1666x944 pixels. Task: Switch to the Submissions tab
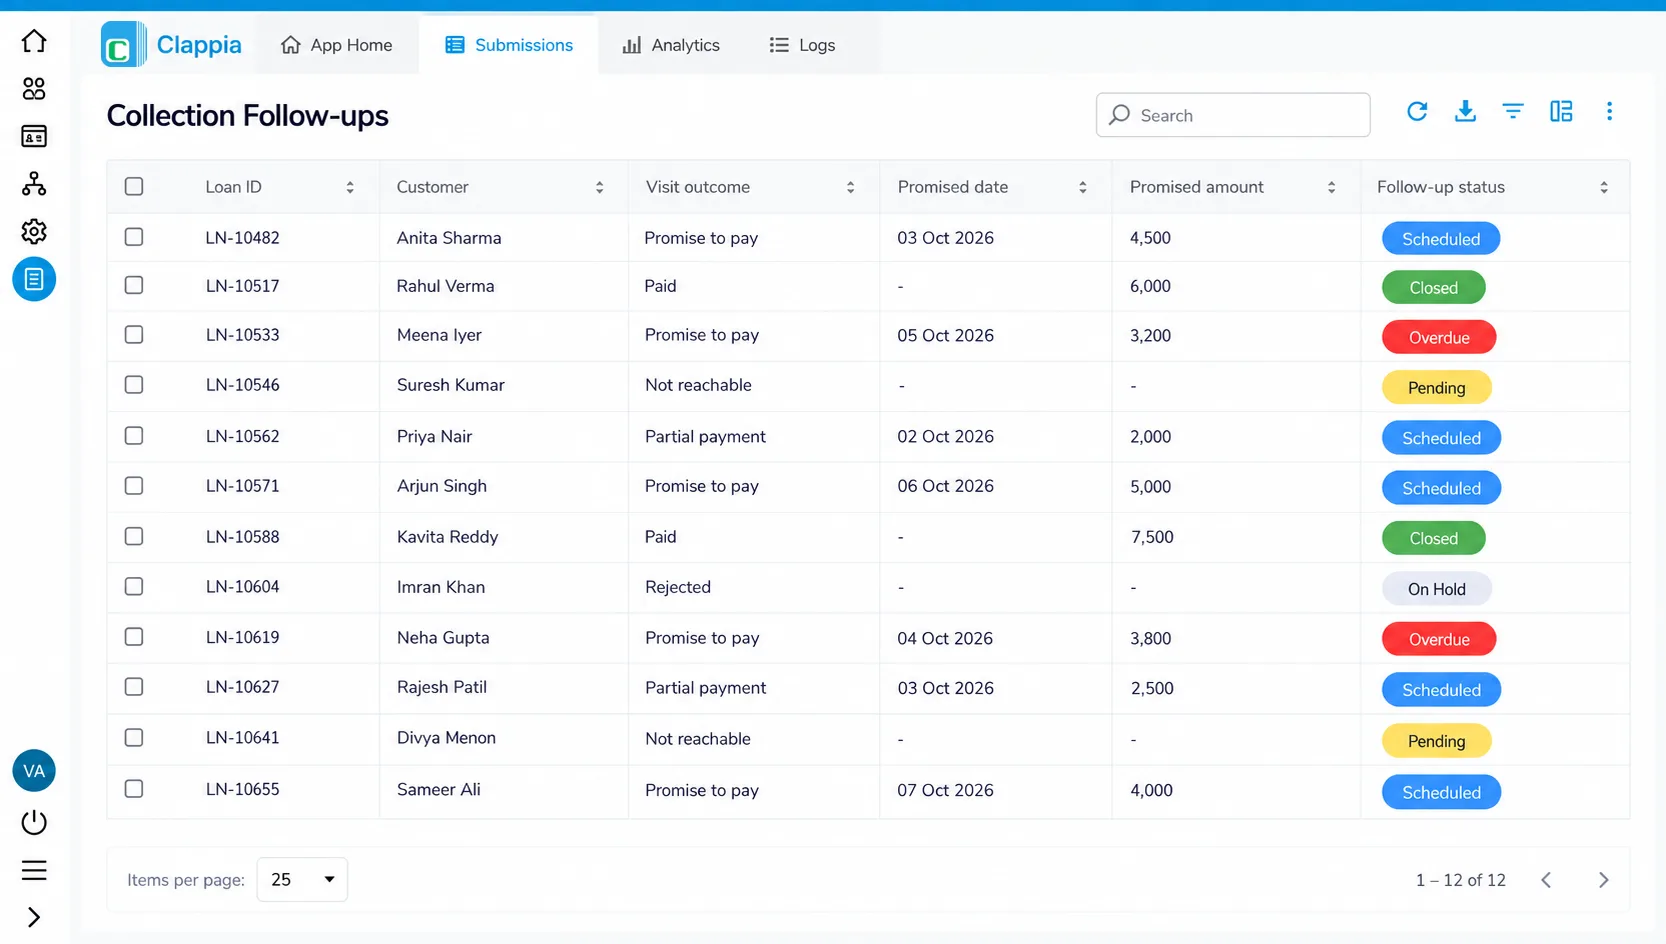pos(509,45)
